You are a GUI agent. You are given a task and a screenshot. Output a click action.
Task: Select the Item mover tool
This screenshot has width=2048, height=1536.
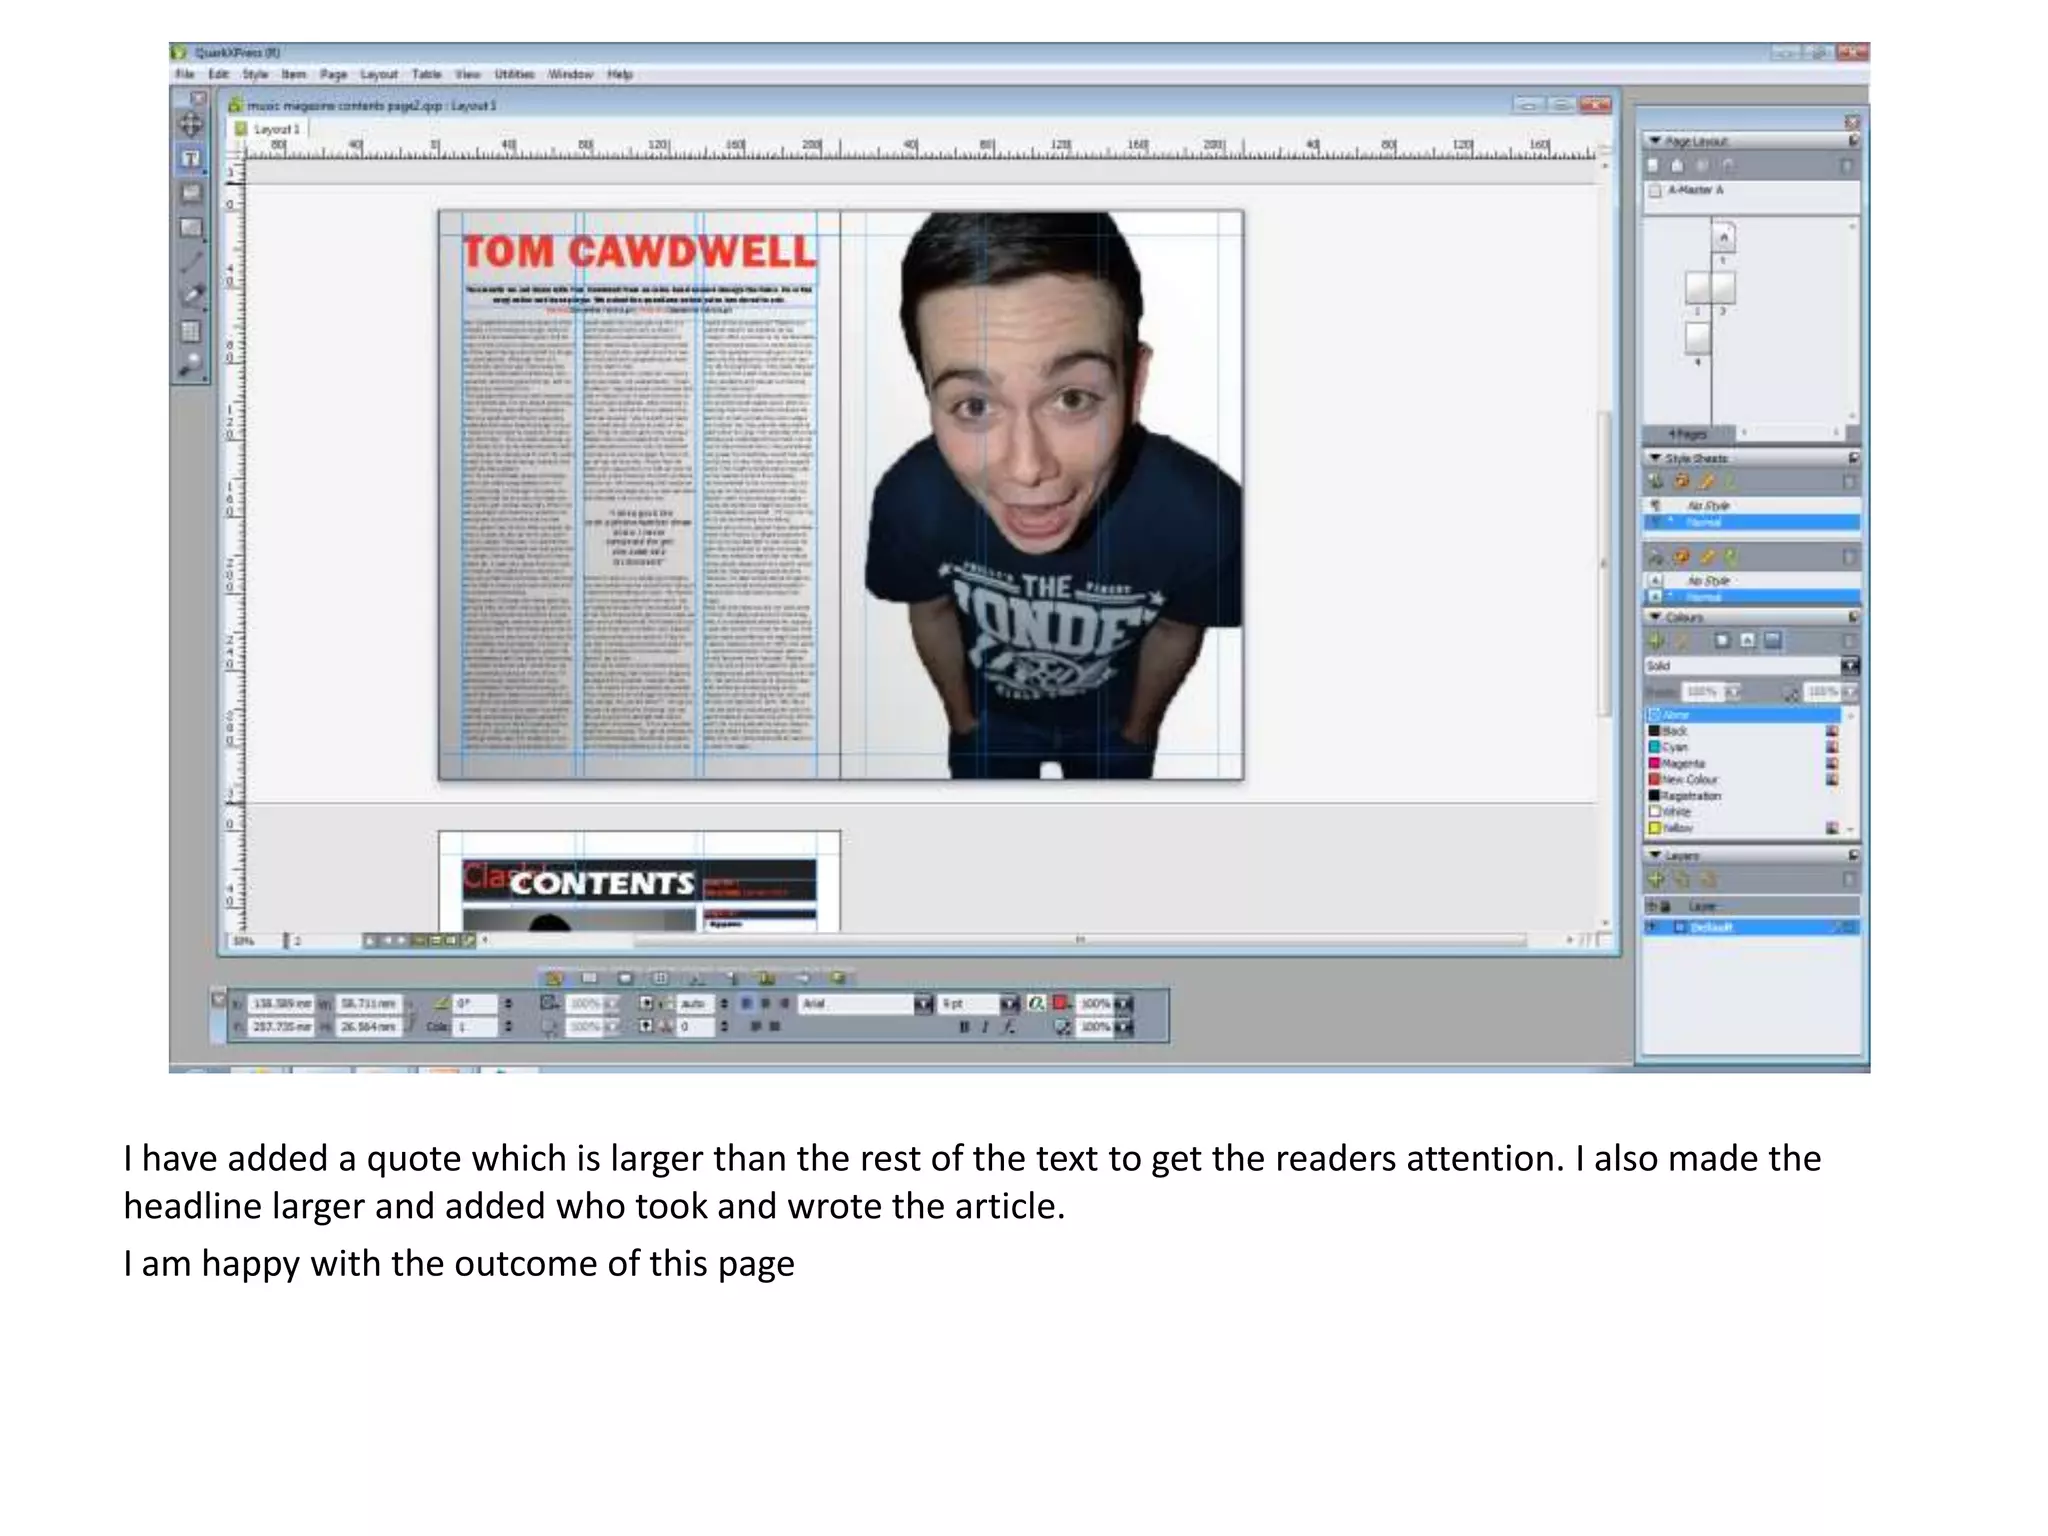tap(190, 124)
